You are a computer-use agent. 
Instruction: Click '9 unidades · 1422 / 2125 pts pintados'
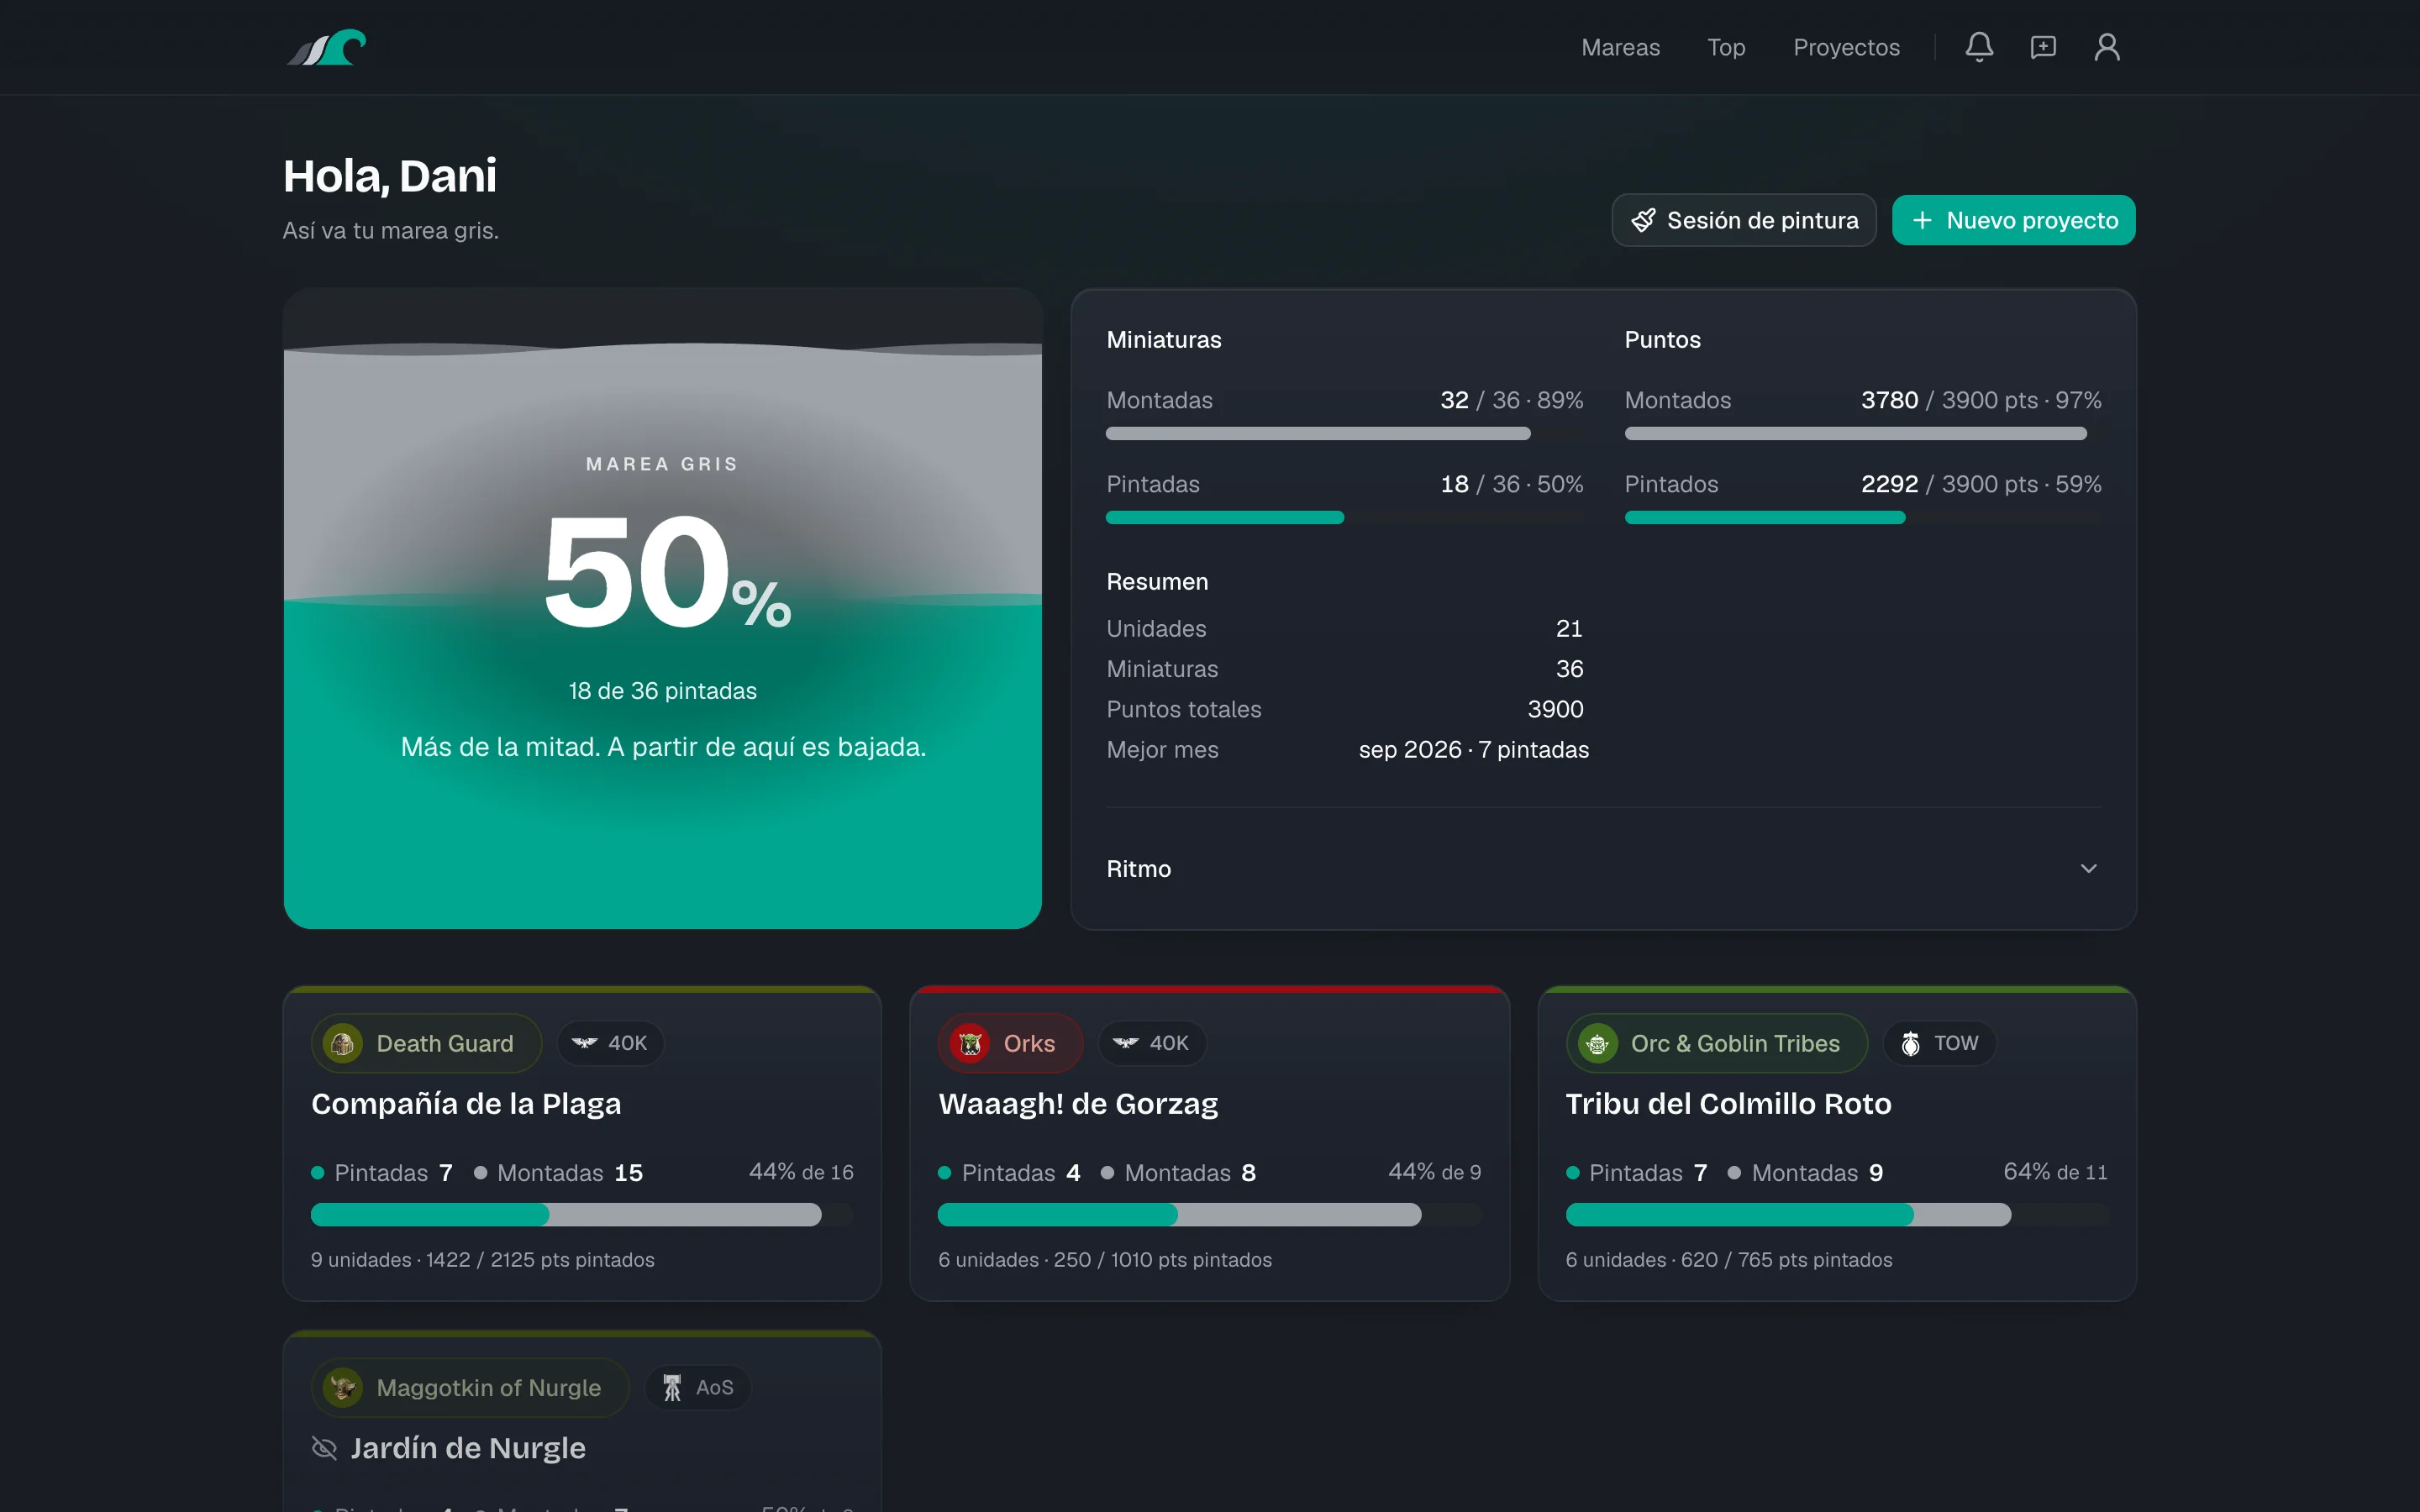pos(483,1259)
